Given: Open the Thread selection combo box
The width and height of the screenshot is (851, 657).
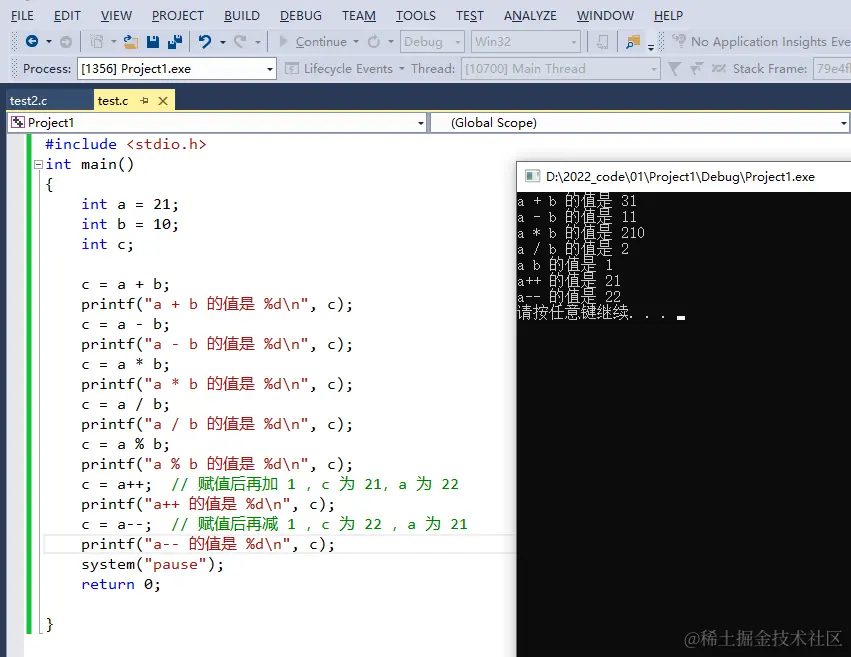Looking at the screenshot, I should 561,69.
